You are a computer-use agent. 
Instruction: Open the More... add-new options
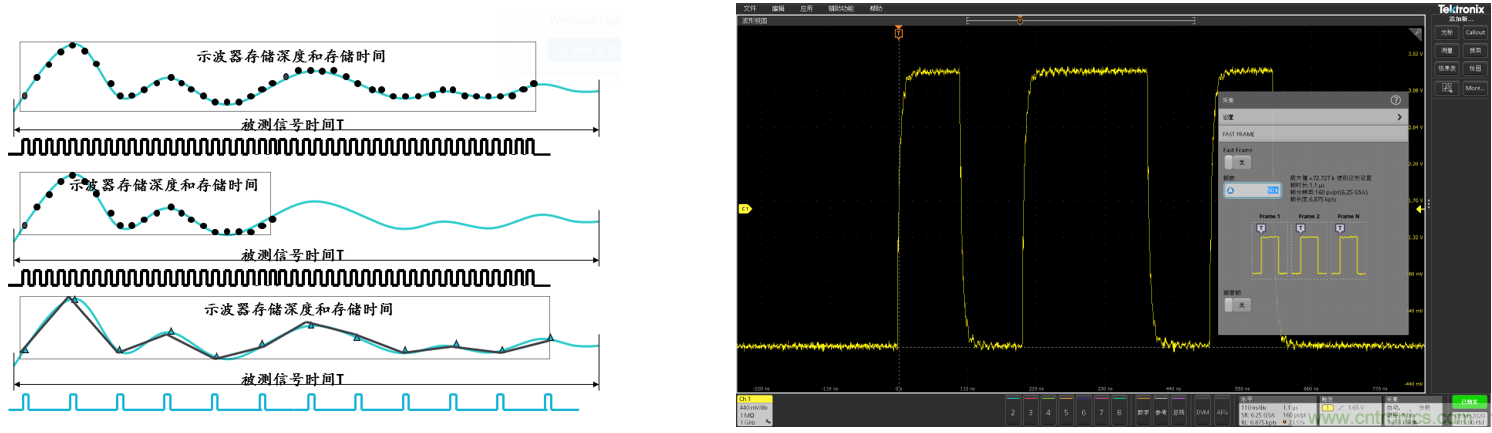[x=1475, y=88]
